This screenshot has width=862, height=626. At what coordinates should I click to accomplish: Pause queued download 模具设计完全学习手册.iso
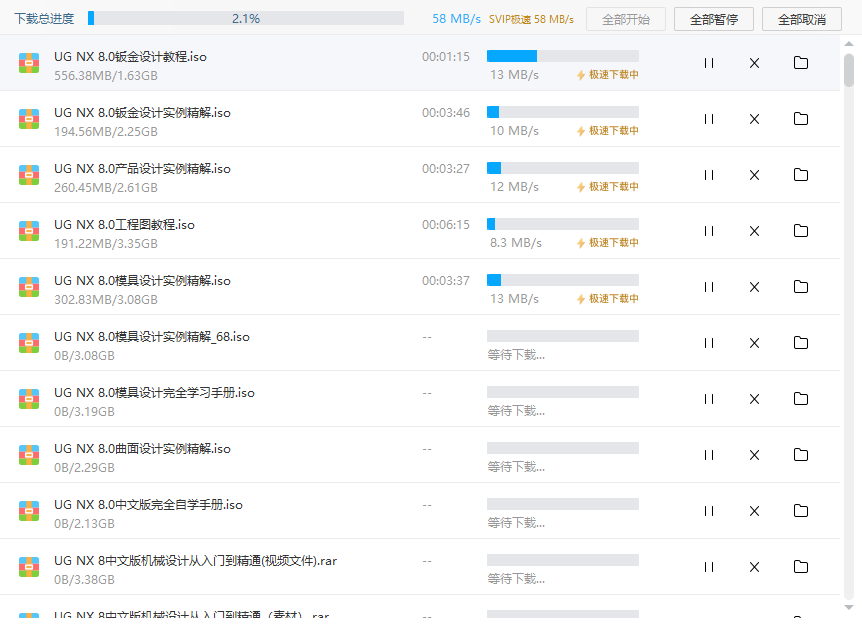click(709, 400)
